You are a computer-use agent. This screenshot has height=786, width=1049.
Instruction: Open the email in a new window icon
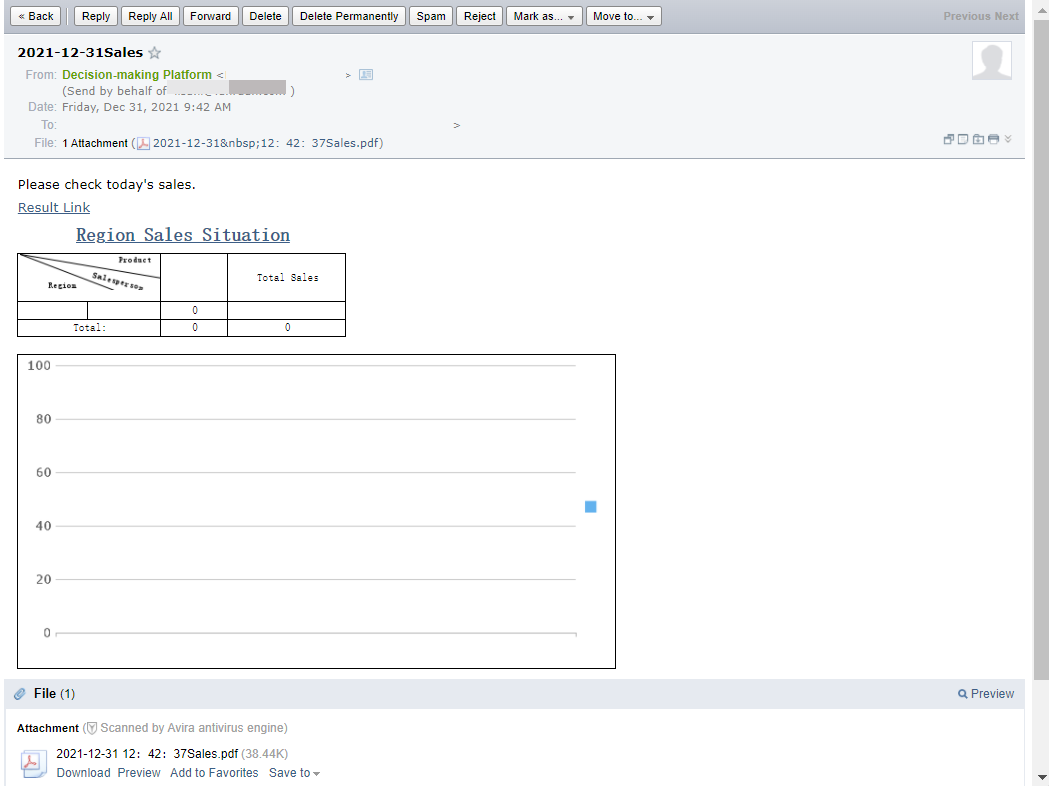click(x=948, y=139)
